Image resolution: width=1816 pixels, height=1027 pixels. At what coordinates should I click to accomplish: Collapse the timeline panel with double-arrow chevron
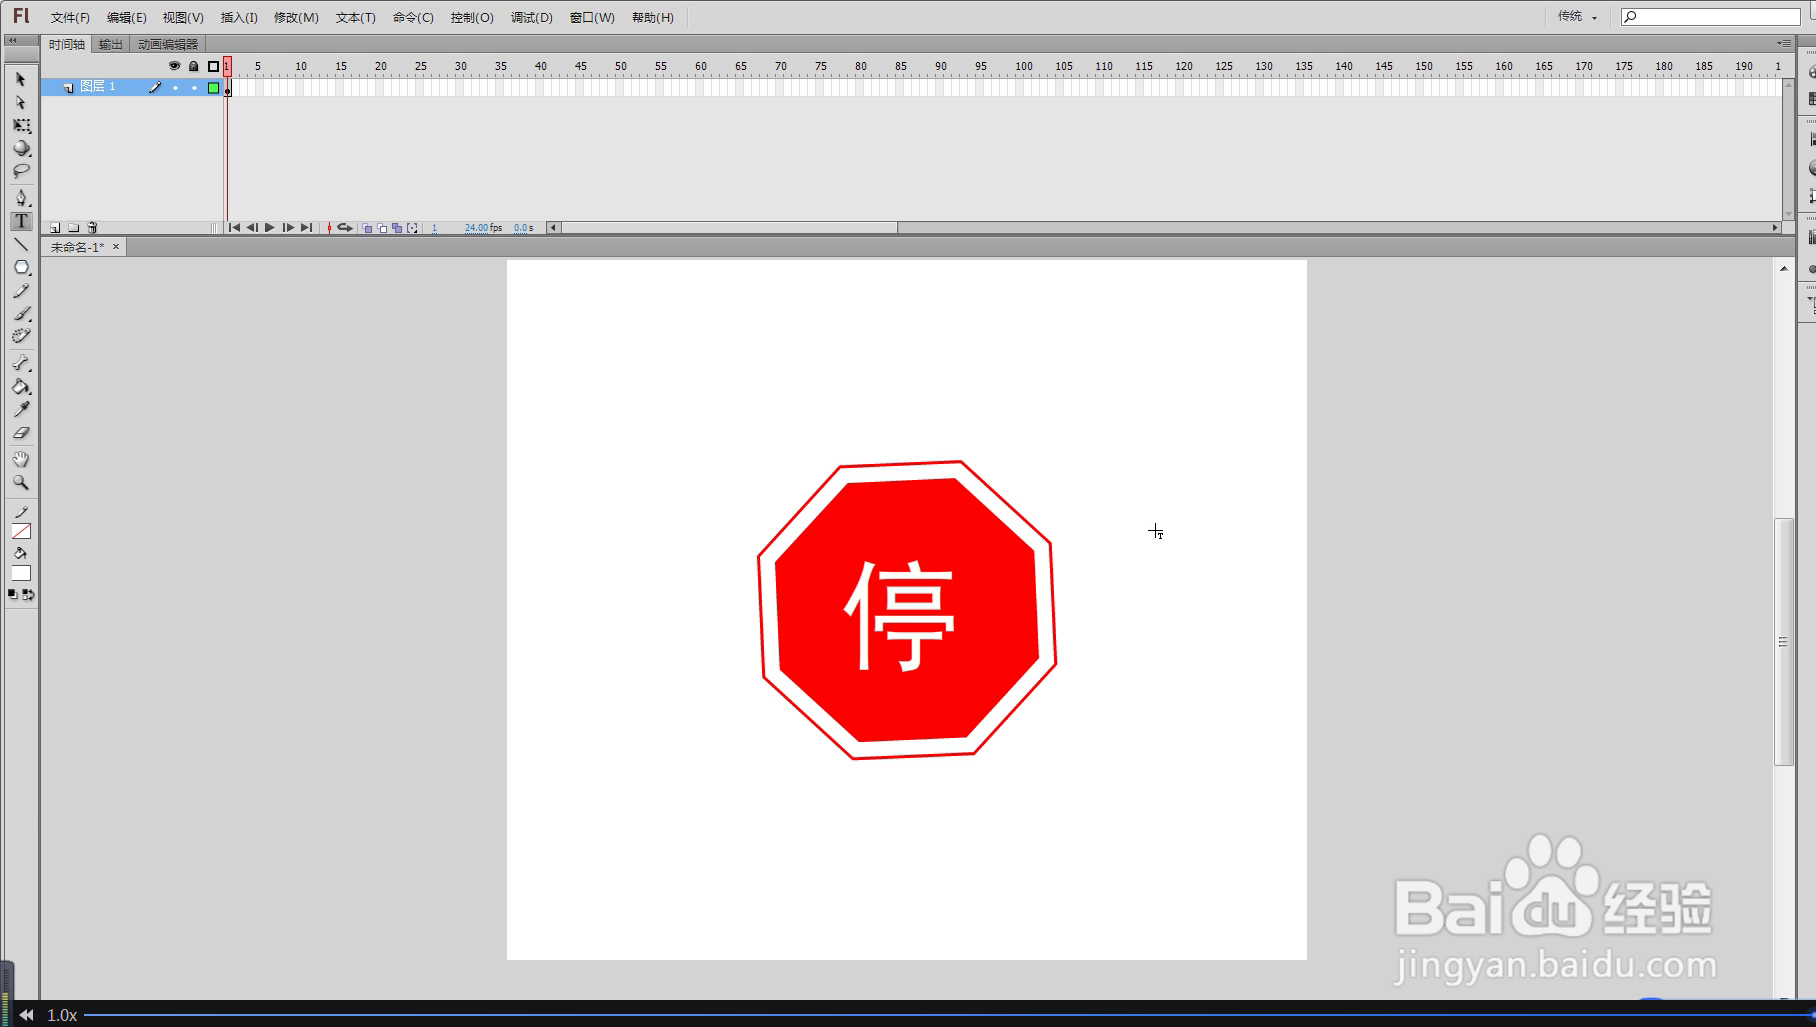(14, 41)
